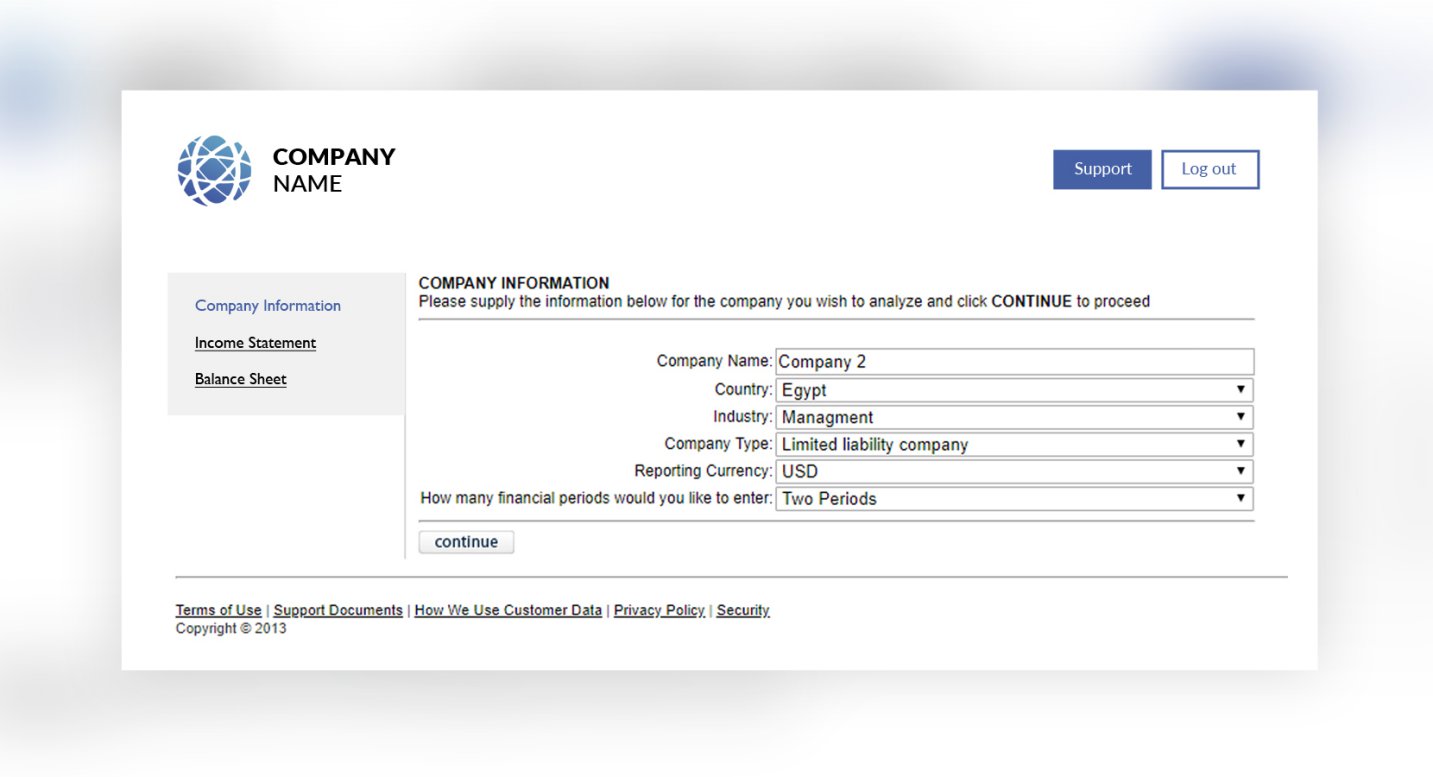Expand the financial periods dropdown
Screen dimensions: 1433x777
(x=1014, y=498)
